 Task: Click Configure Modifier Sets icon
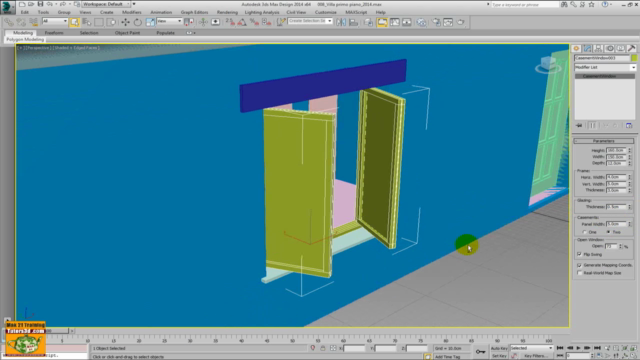click(x=629, y=125)
